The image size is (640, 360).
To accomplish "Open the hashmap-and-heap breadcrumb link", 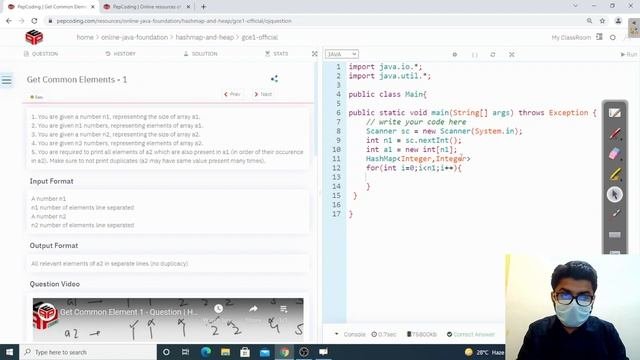I will (x=204, y=37).
